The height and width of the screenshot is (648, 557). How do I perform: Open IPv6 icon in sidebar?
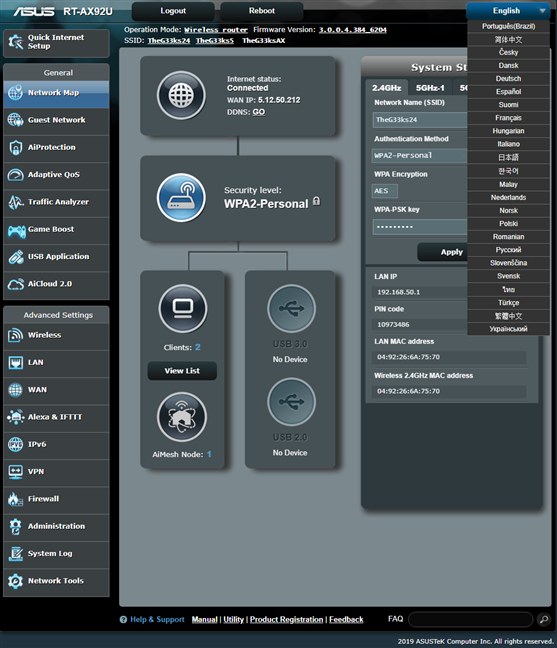(15, 444)
